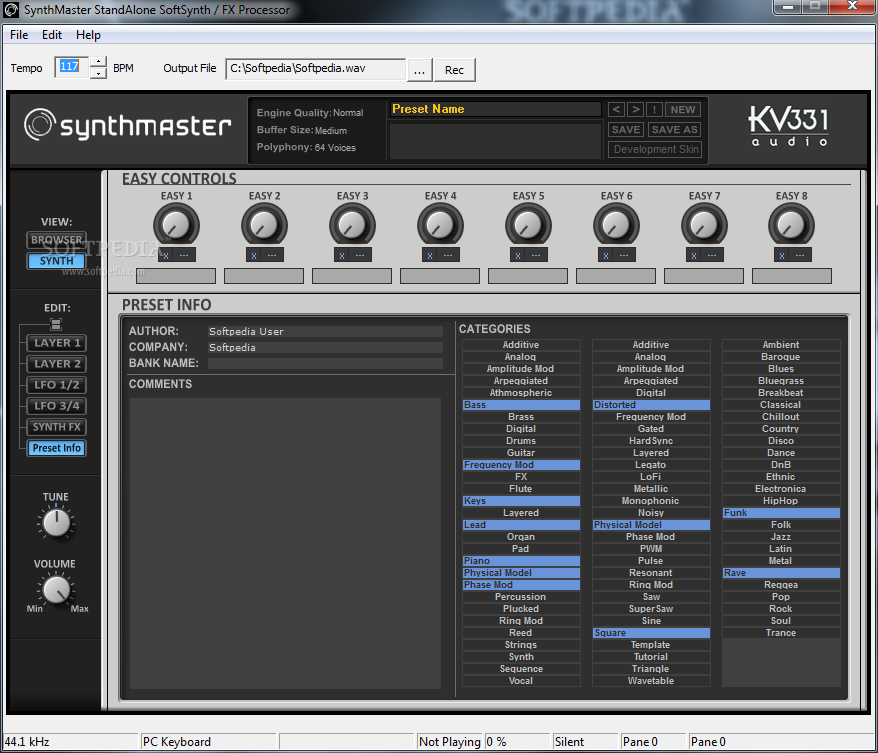Click the EASY 8 knob

click(x=791, y=226)
